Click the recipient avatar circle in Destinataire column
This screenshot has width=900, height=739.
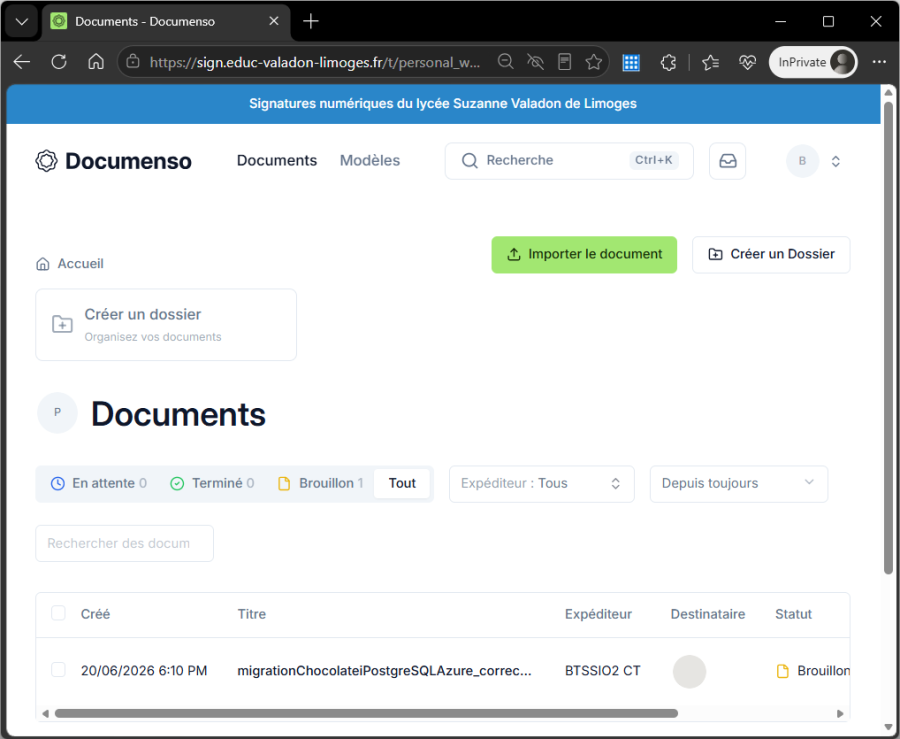pos(689,671)
